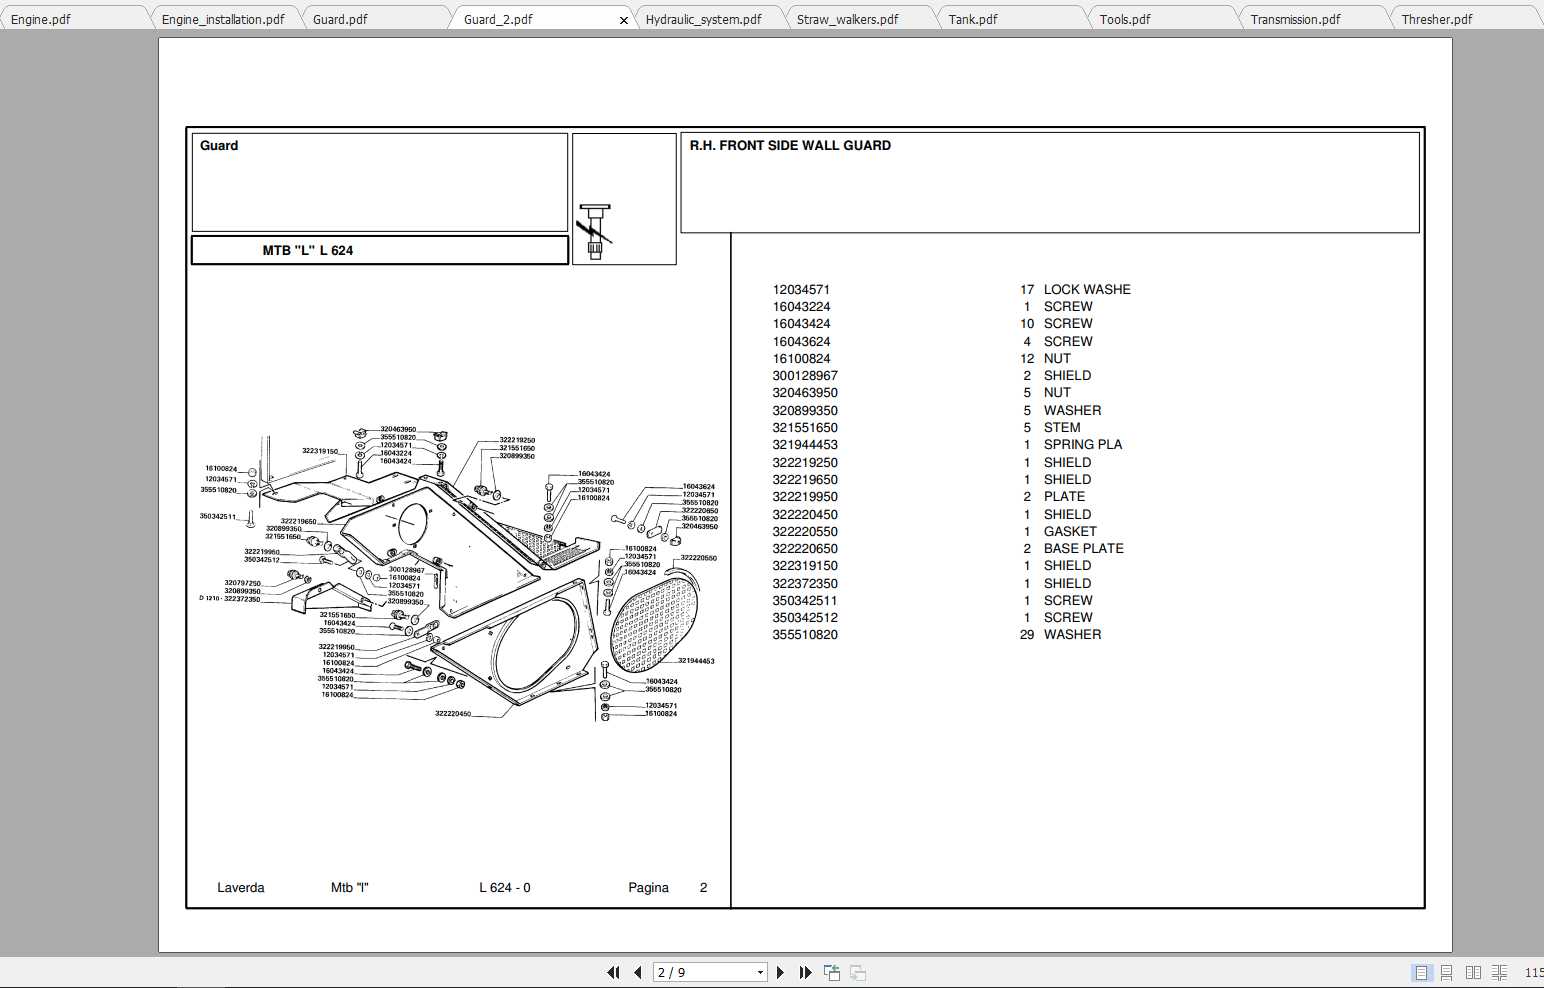
Task: Switch to two-page facing view
Action: [x=1473, y=972]
